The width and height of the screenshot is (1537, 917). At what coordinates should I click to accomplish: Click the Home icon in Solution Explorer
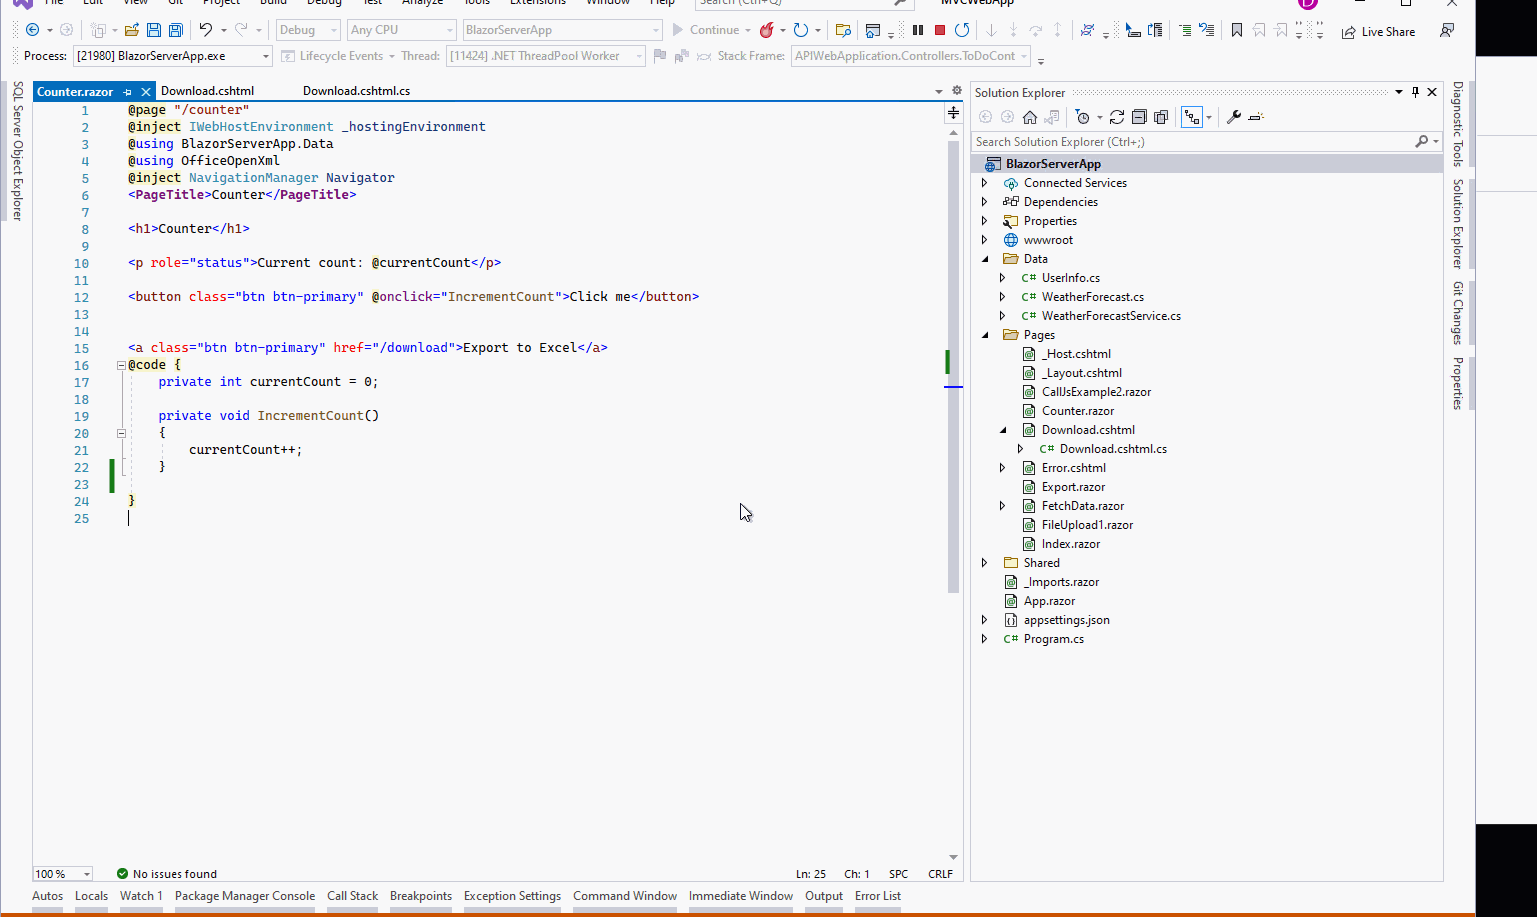click(x=1030, y=117)
